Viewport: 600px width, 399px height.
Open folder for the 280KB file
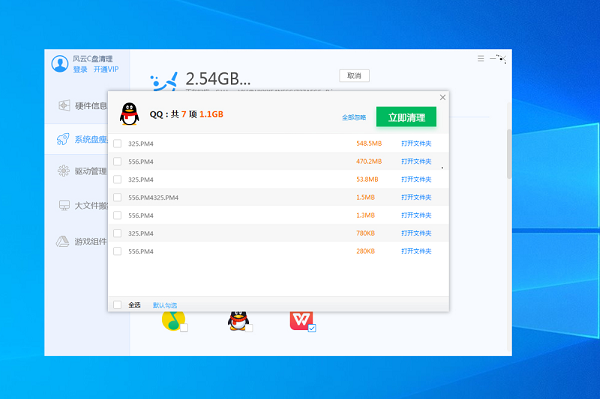pos(416,251)
